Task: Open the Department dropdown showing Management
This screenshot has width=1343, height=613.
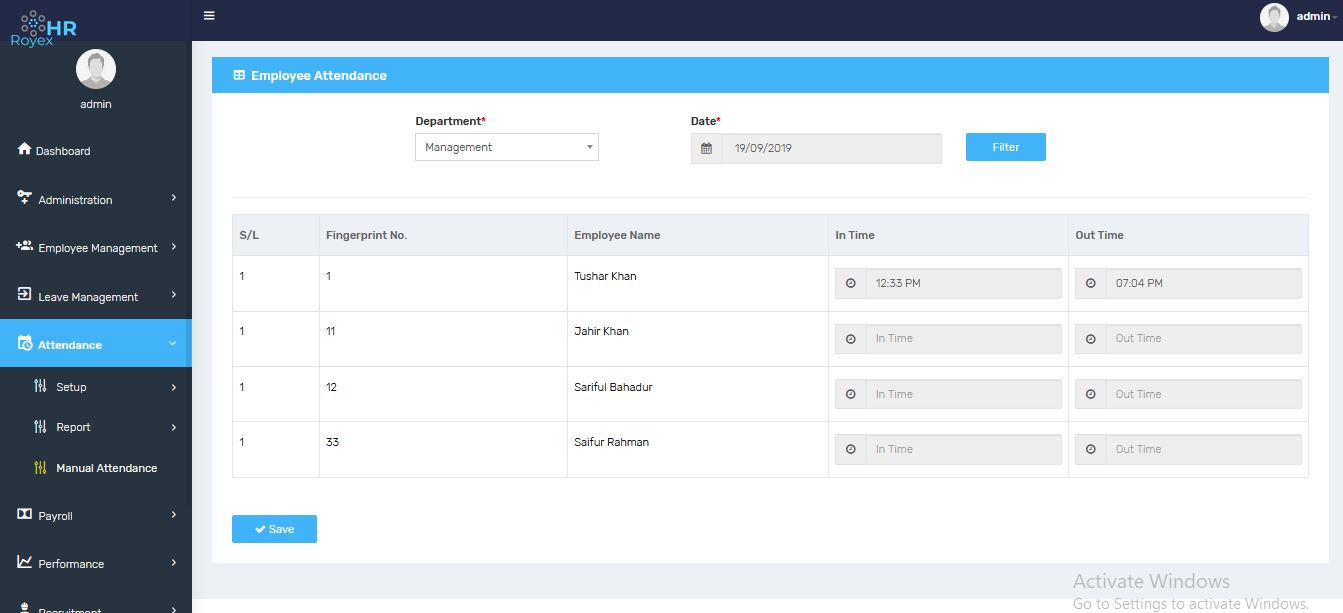Action: coord(507,147)
